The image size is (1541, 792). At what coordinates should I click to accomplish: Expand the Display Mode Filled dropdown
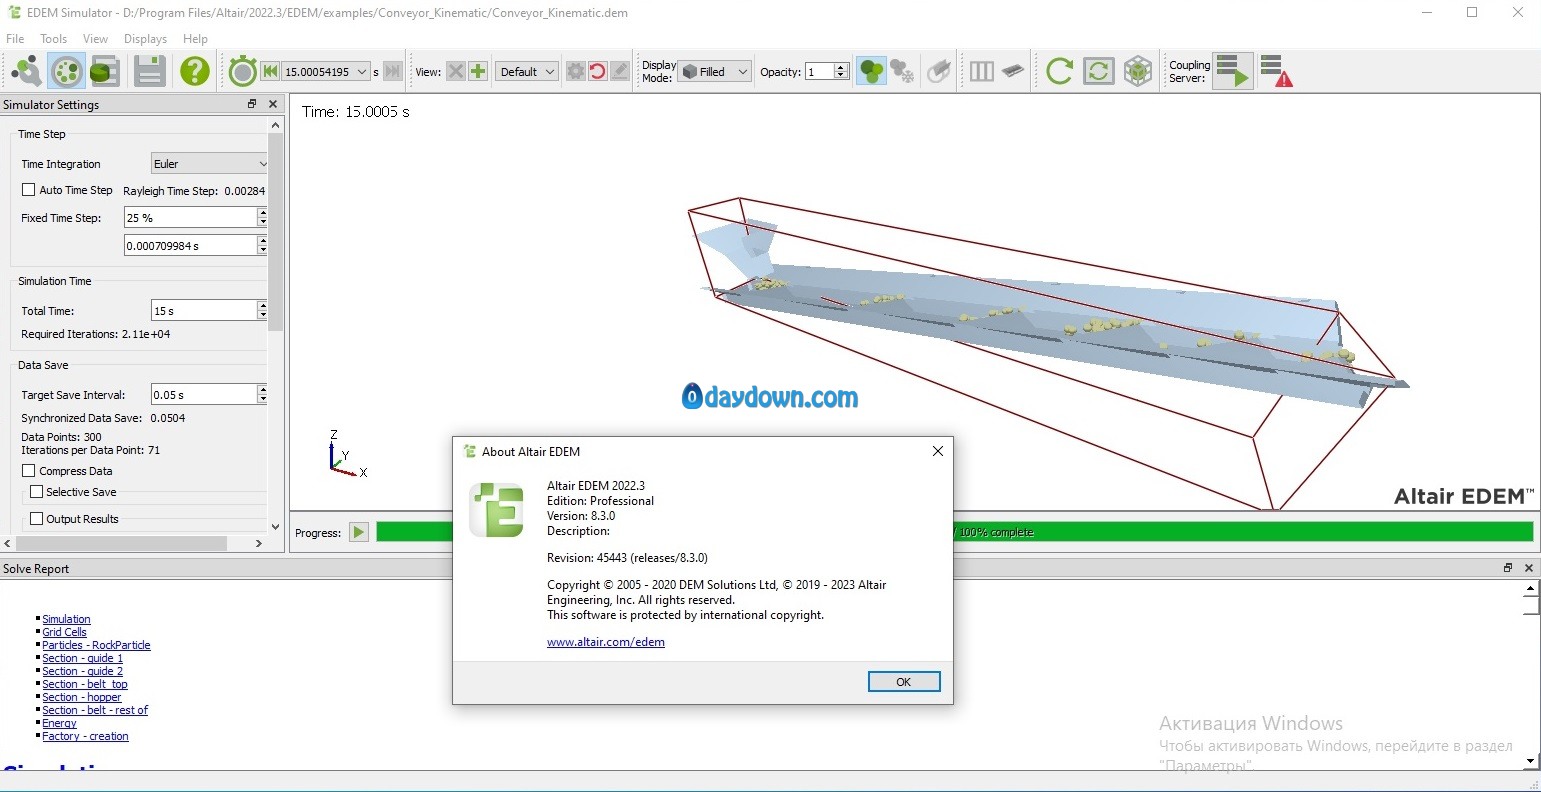714,71
